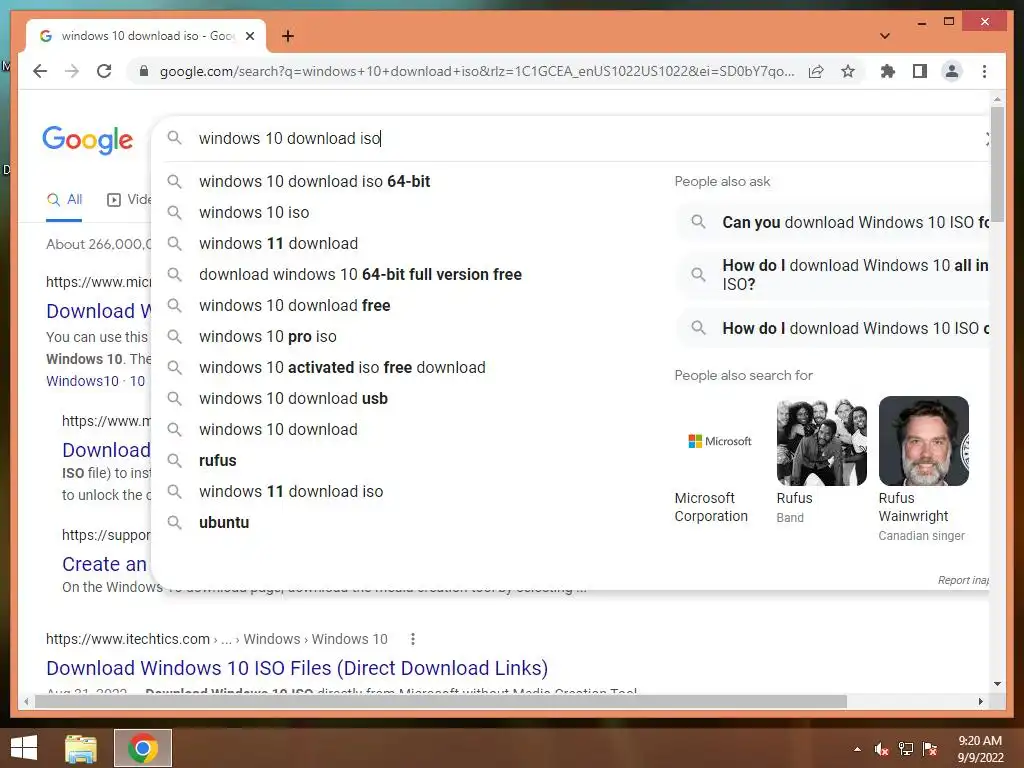Report inappropriate predictions link
The width and height of the screenshot is (1024, 768).
963,580
